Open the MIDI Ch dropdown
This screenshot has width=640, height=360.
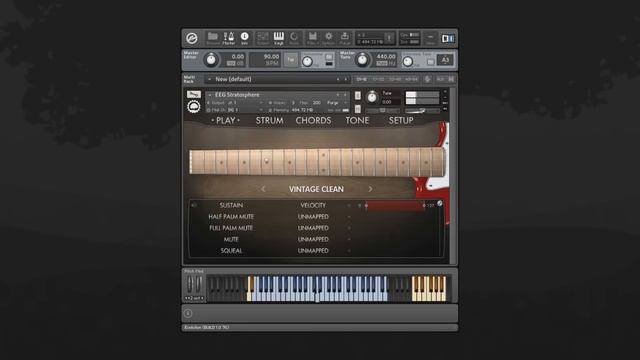point(235,110)
